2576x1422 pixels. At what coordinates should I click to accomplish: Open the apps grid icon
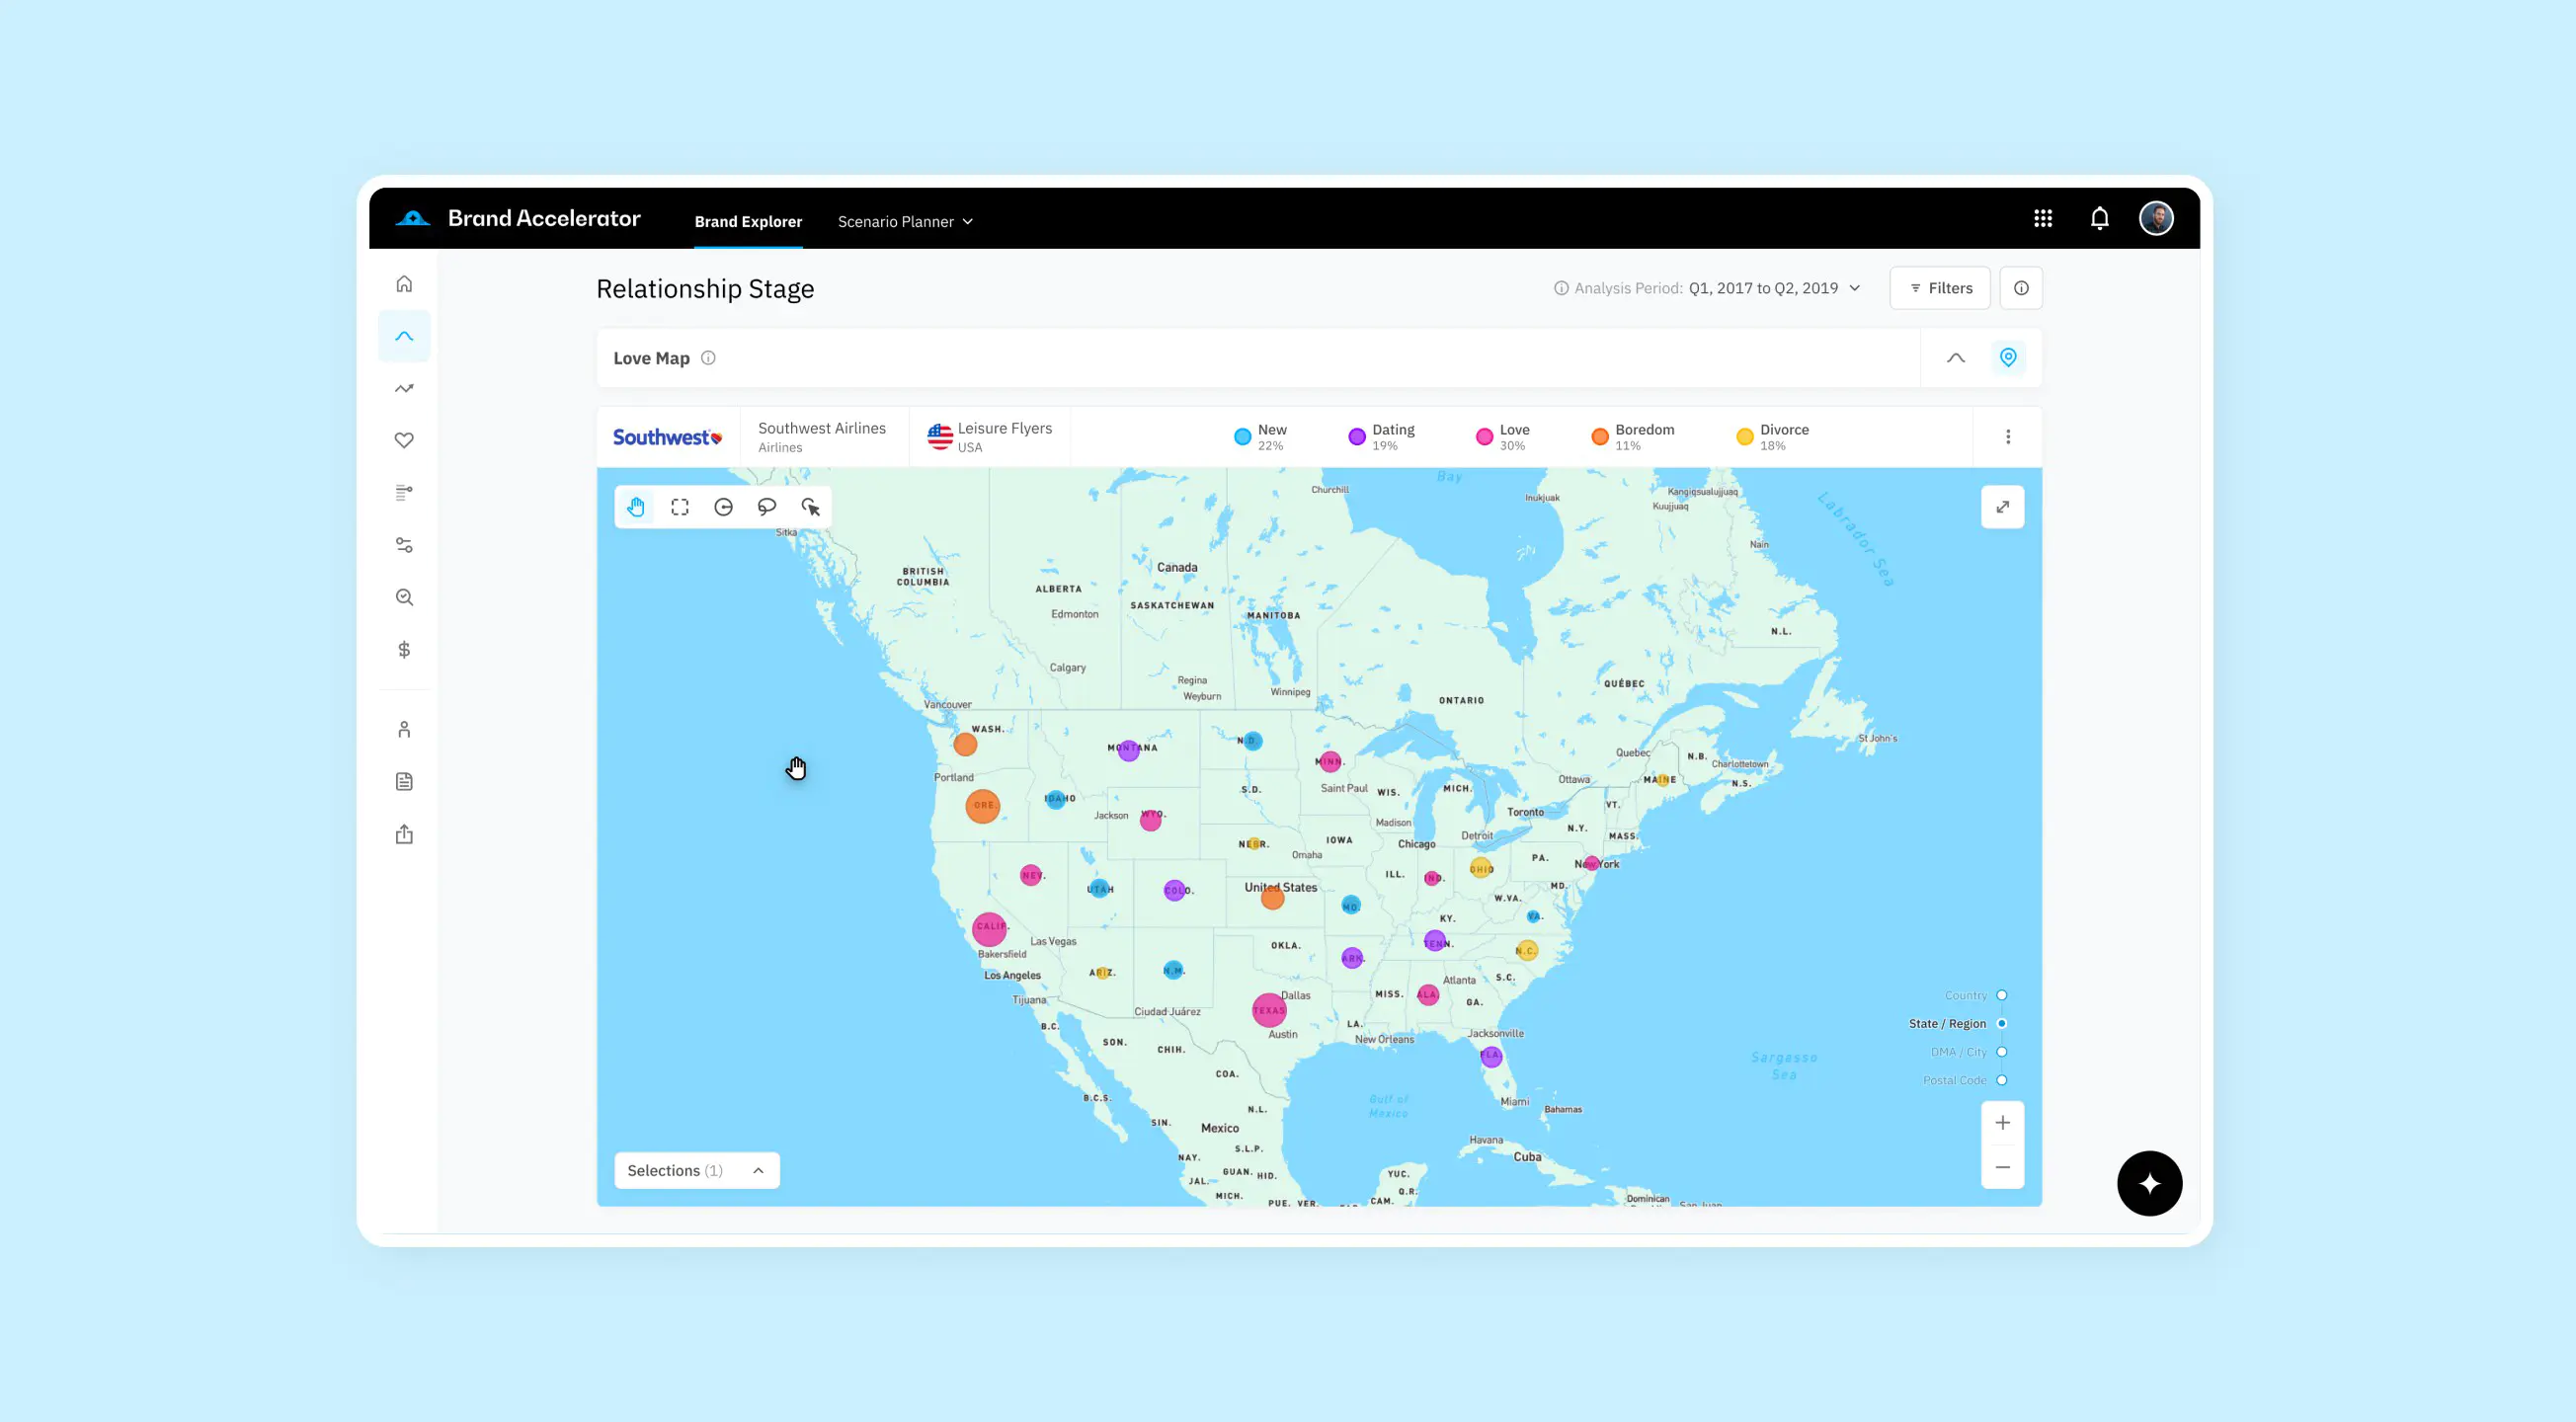click(2043, 218)
